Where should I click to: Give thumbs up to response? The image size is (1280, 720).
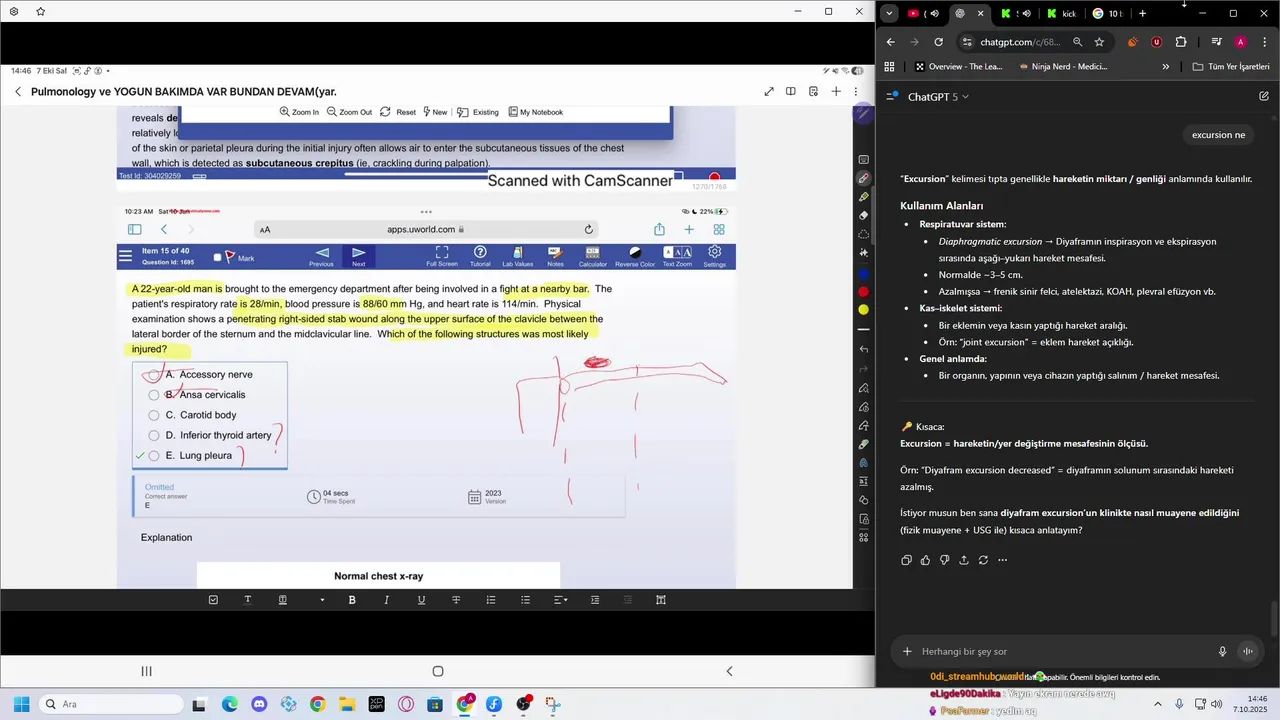[925, 560]
